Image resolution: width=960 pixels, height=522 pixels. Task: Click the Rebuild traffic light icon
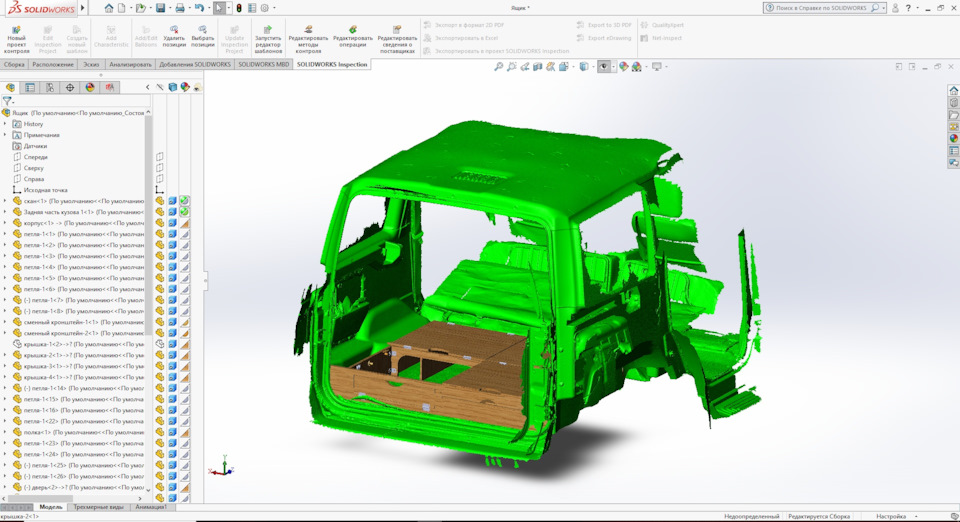[x=239, y=8]
